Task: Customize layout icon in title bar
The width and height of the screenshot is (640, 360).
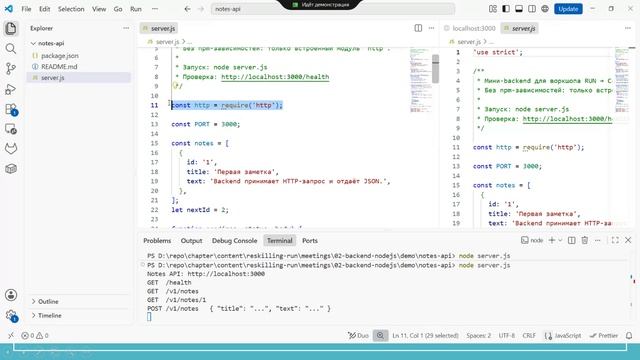Action: pos(493,9)
